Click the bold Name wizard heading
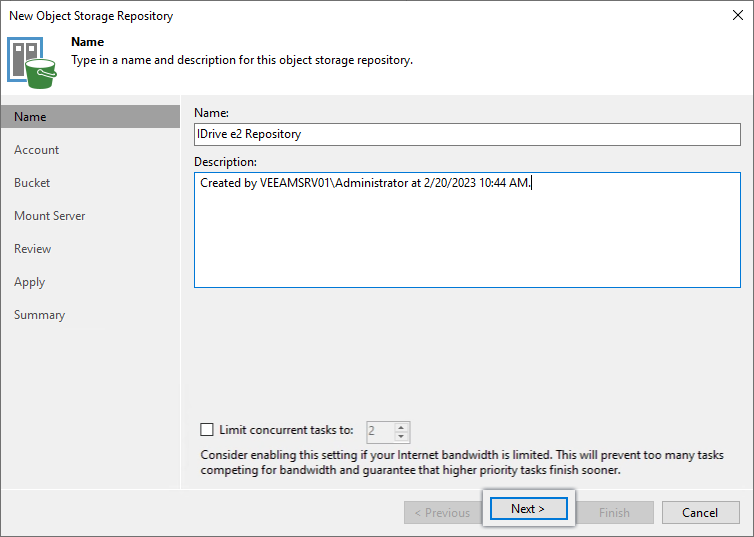The width and height of the screenshot is (754, 537). pos(88,42)
